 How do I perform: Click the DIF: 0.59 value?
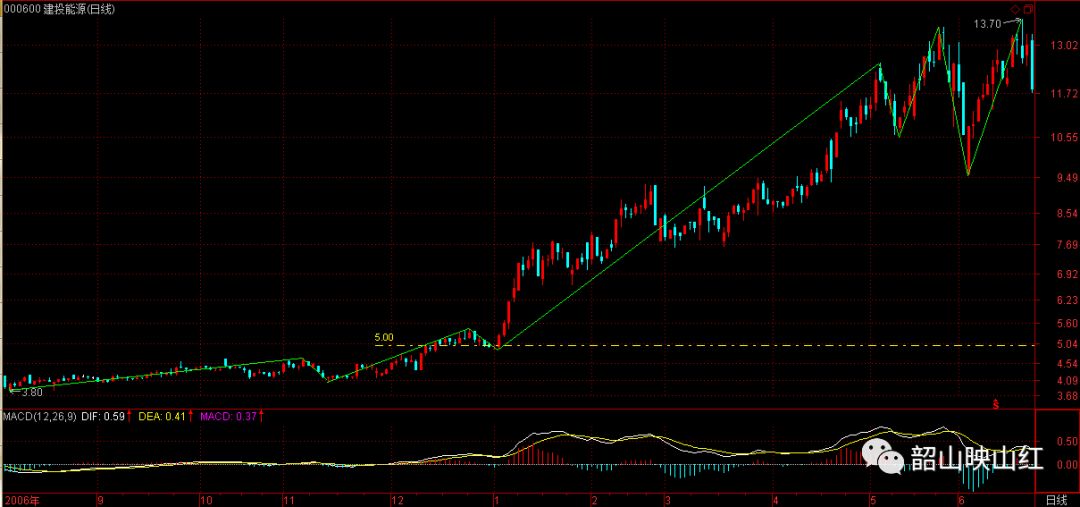(103, 417)
